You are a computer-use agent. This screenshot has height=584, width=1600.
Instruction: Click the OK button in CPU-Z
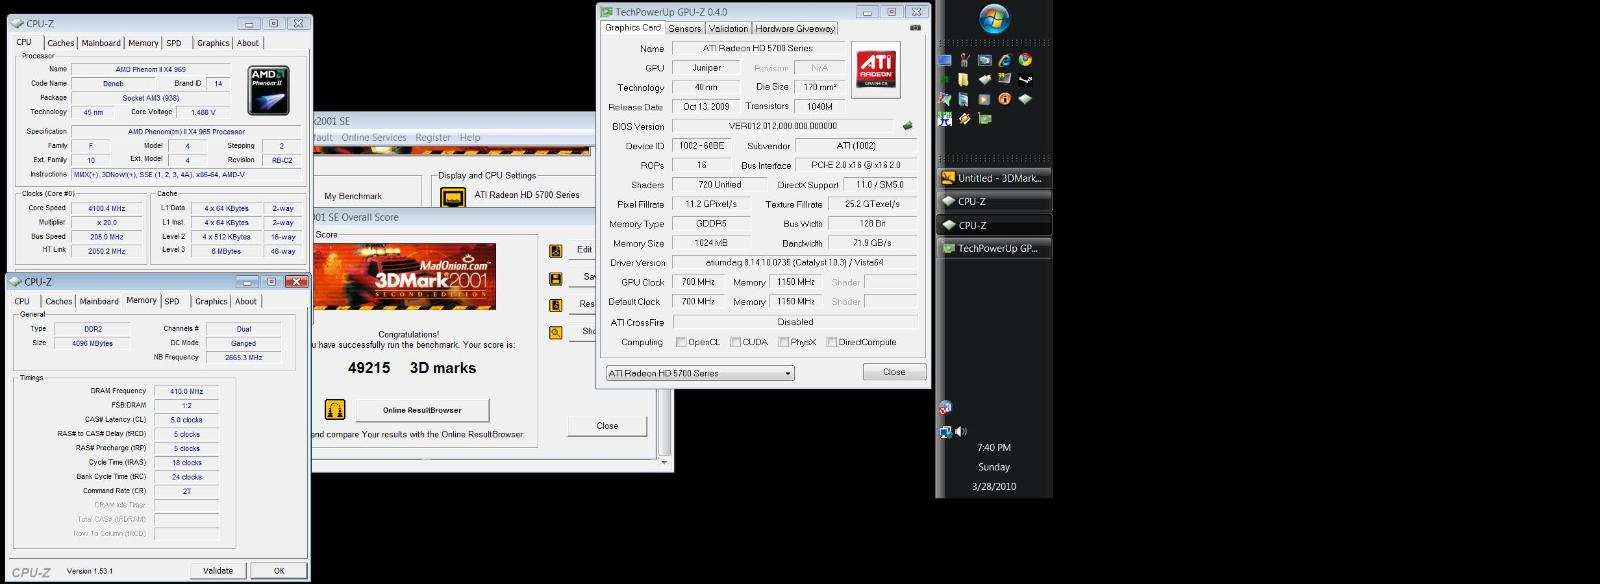279,570
